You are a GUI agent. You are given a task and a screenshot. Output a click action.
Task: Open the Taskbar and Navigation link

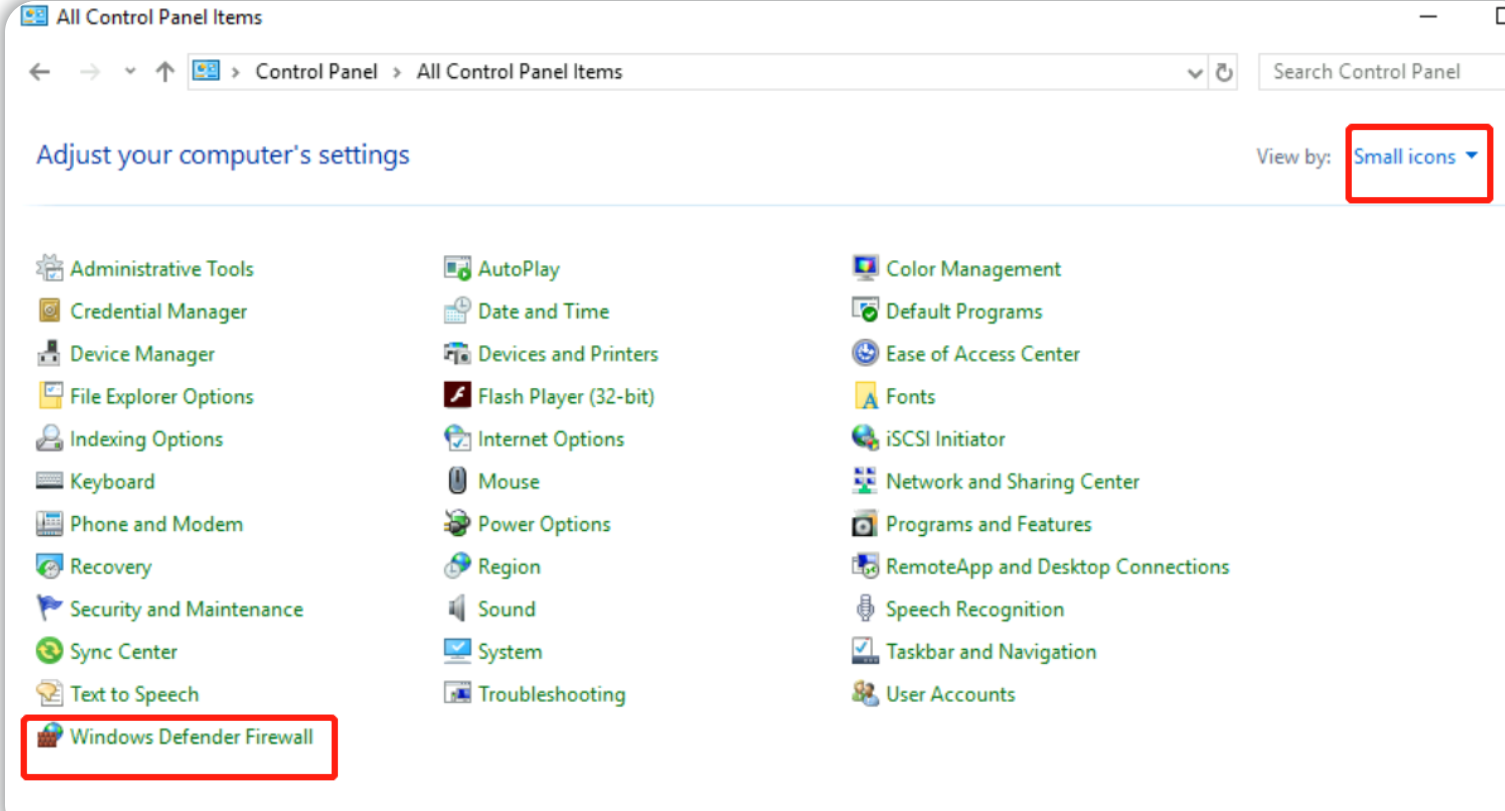pyautogui.click(x=991, y=652)
